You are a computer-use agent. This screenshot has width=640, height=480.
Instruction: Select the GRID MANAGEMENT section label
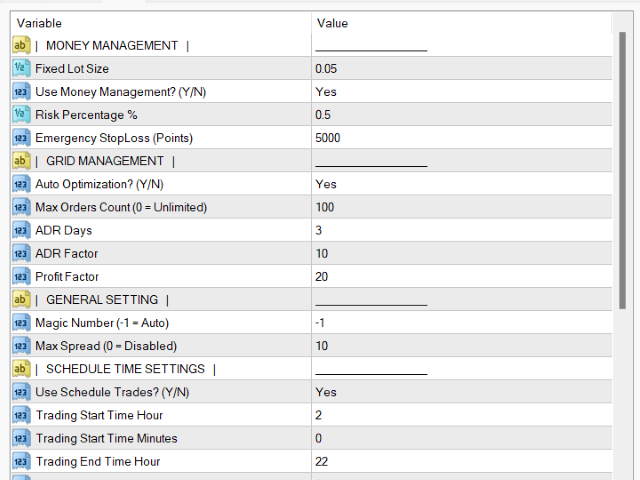105,161
